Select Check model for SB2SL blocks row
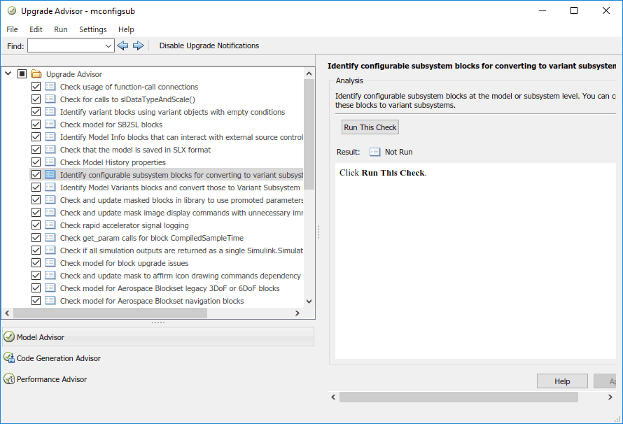The width and height of the screenshot is (623, 424). [111, 124]
